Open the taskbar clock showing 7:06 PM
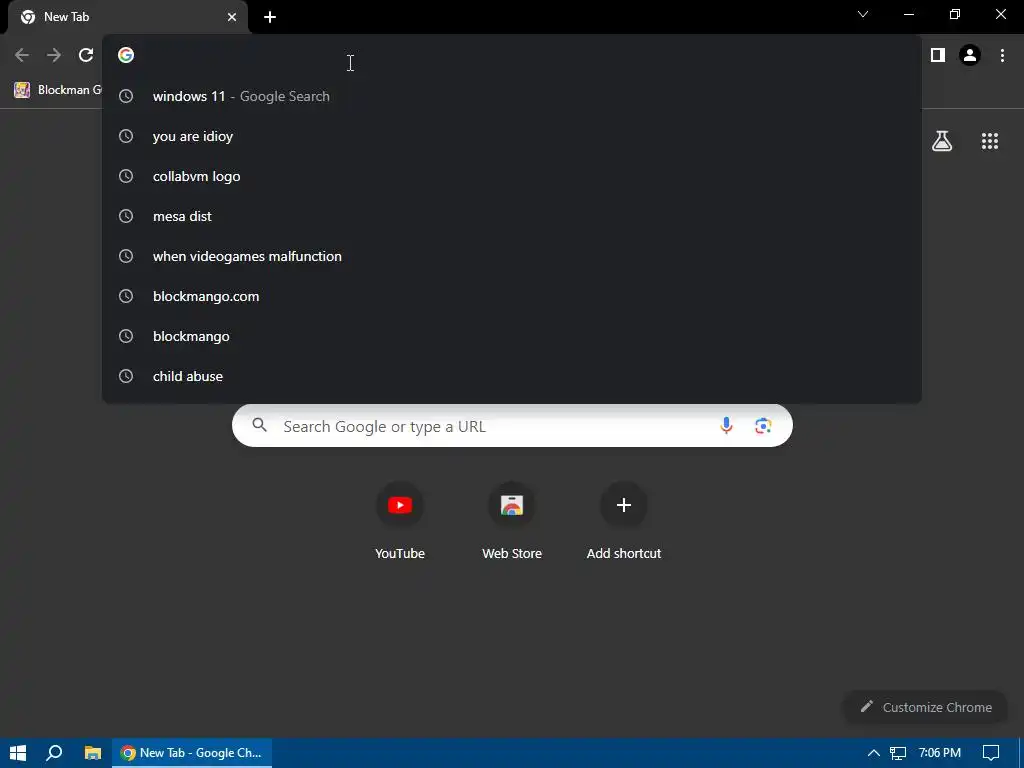 (x=940, y=753)
